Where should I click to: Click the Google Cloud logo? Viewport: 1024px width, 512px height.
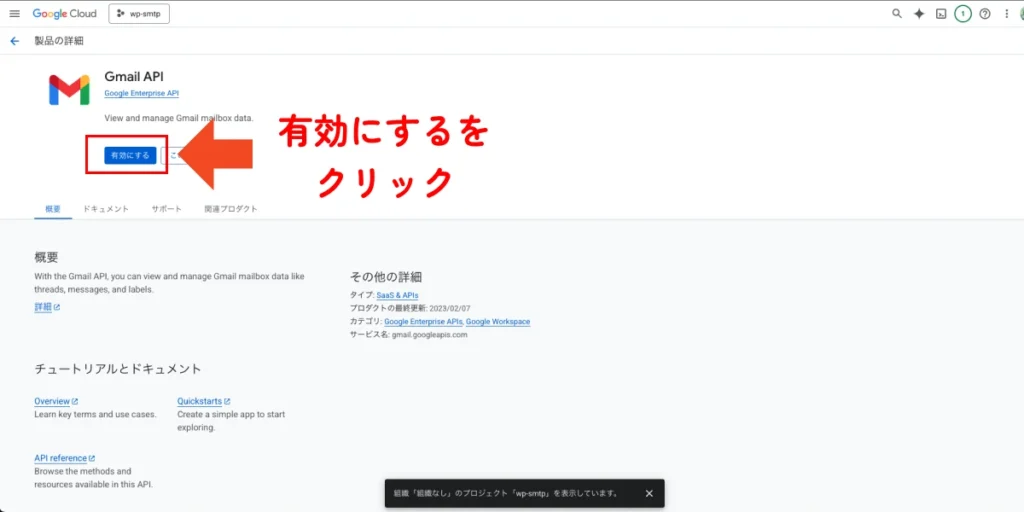click(x=64, y=14)
